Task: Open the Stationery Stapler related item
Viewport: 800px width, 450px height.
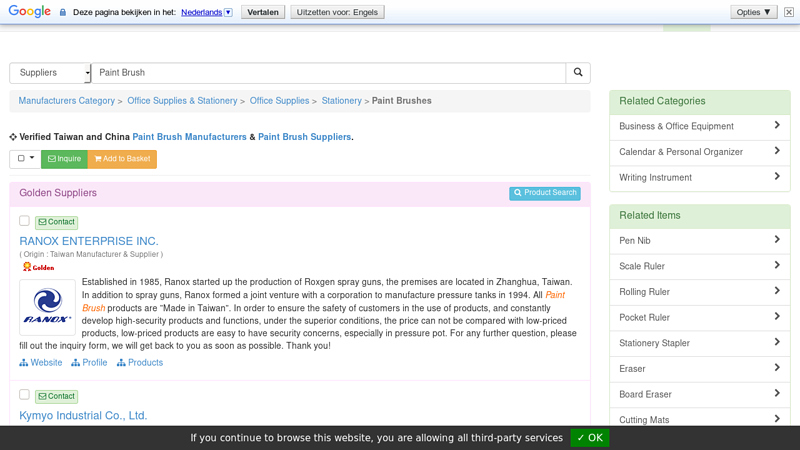Action: (699, 343)
